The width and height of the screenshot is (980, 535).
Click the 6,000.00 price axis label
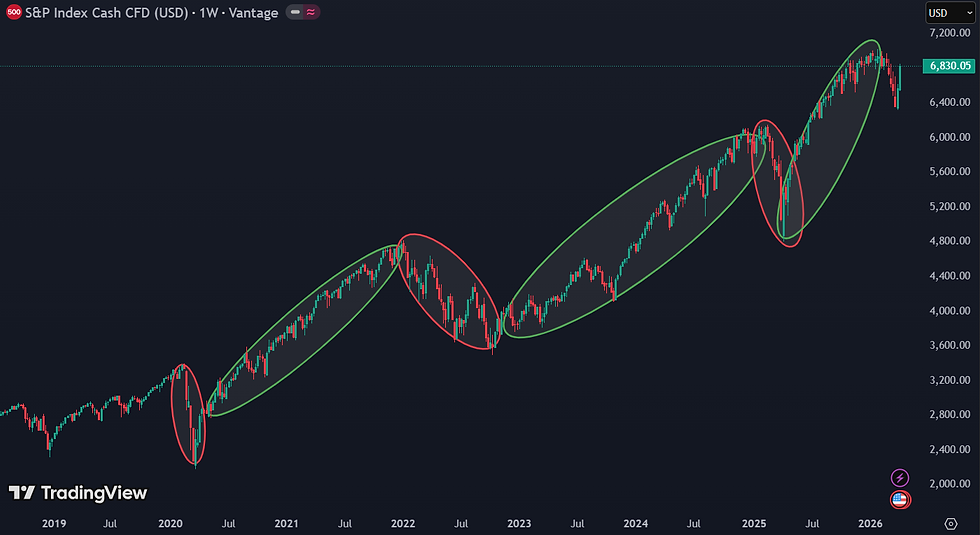click(949, 137)
